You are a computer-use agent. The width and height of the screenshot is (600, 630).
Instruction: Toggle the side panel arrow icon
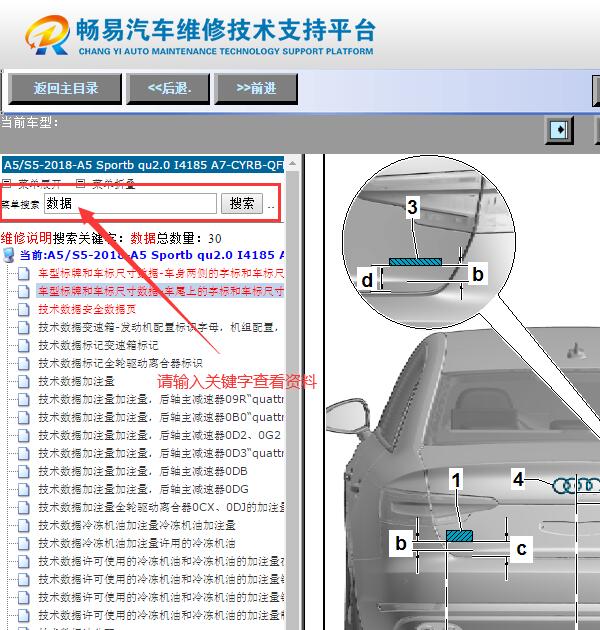pyautogui.click(x=559, y=130)
